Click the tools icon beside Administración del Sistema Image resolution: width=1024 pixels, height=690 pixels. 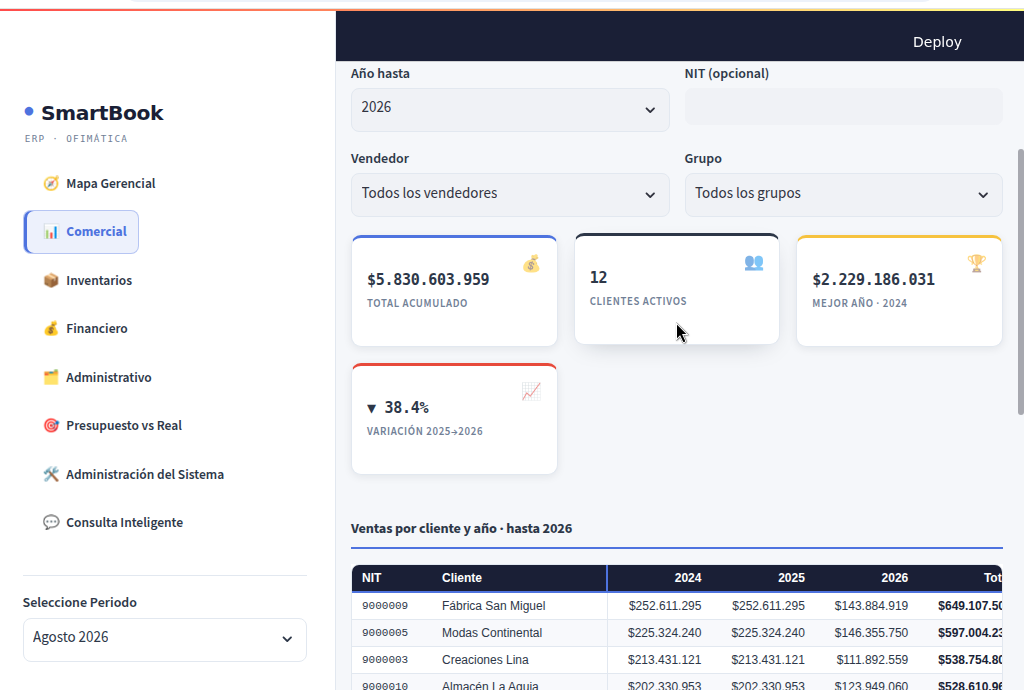pyautogui.click(x=51, y=475)
